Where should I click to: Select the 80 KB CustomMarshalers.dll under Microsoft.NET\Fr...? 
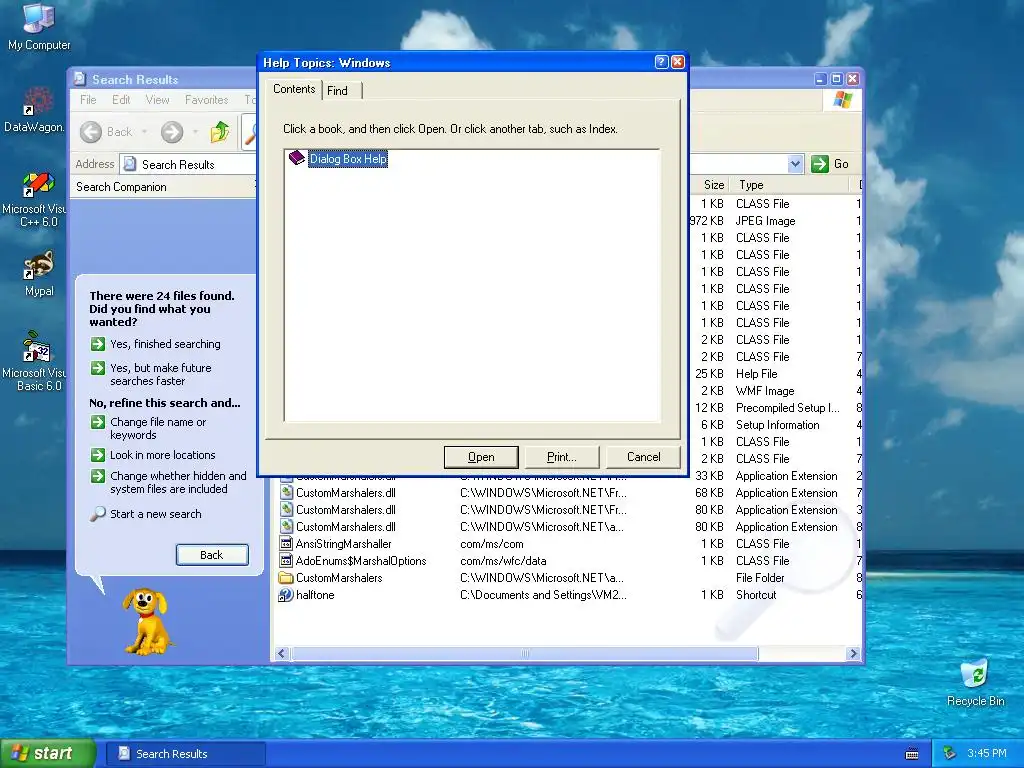coord(345,510)
